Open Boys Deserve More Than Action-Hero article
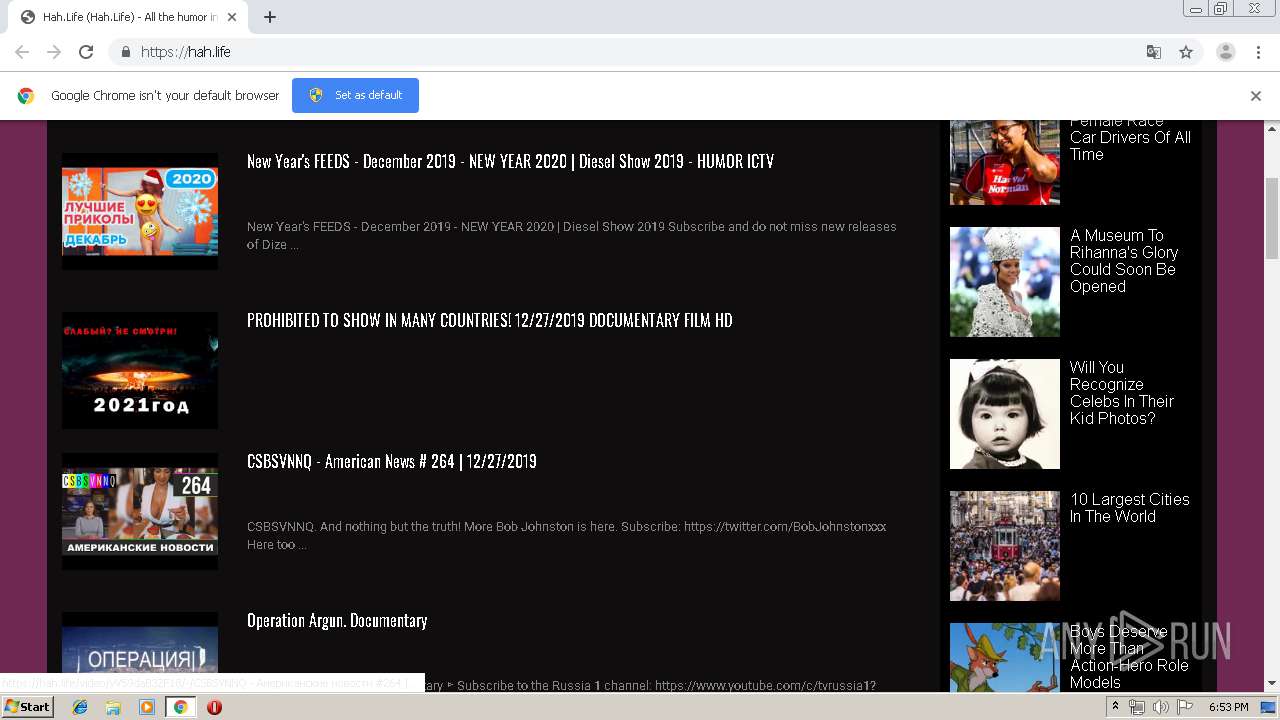 (x=1129, y=657)
